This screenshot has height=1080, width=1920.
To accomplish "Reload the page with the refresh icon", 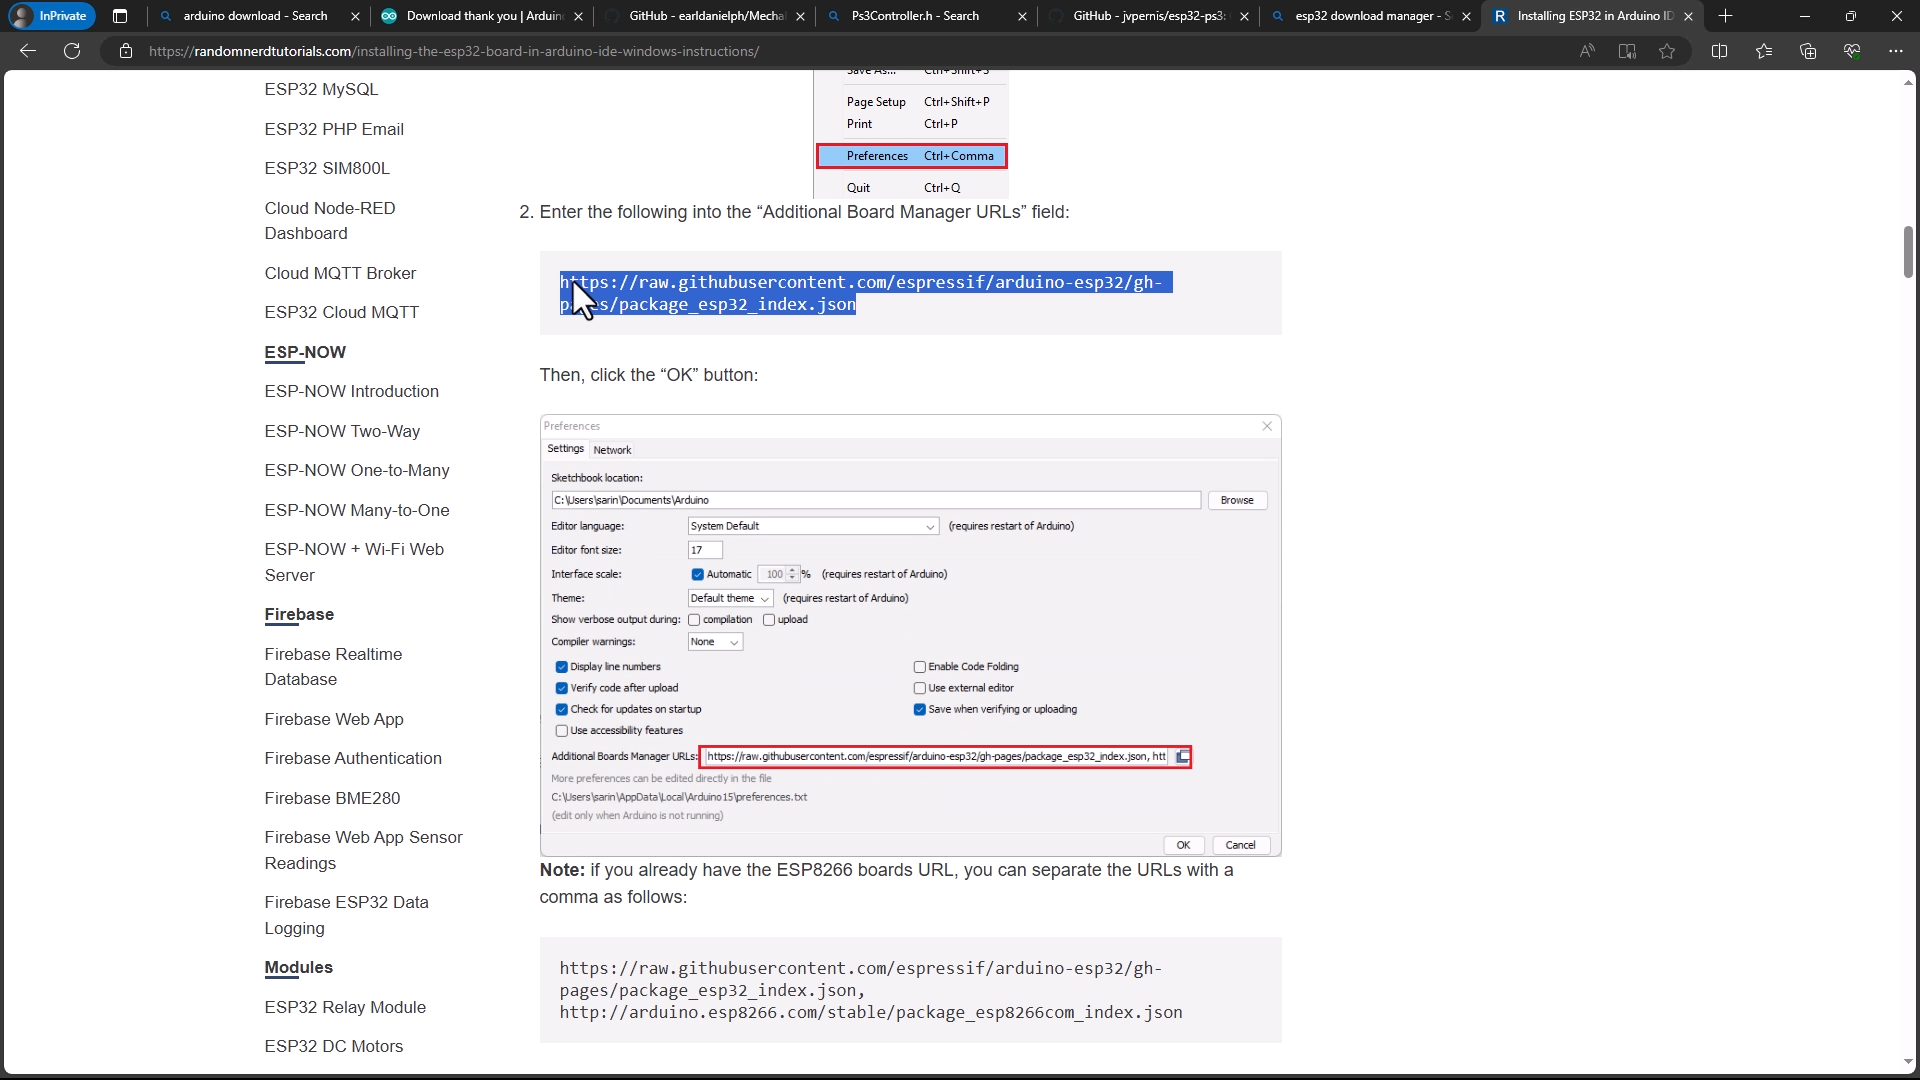I will coord(72,51).
